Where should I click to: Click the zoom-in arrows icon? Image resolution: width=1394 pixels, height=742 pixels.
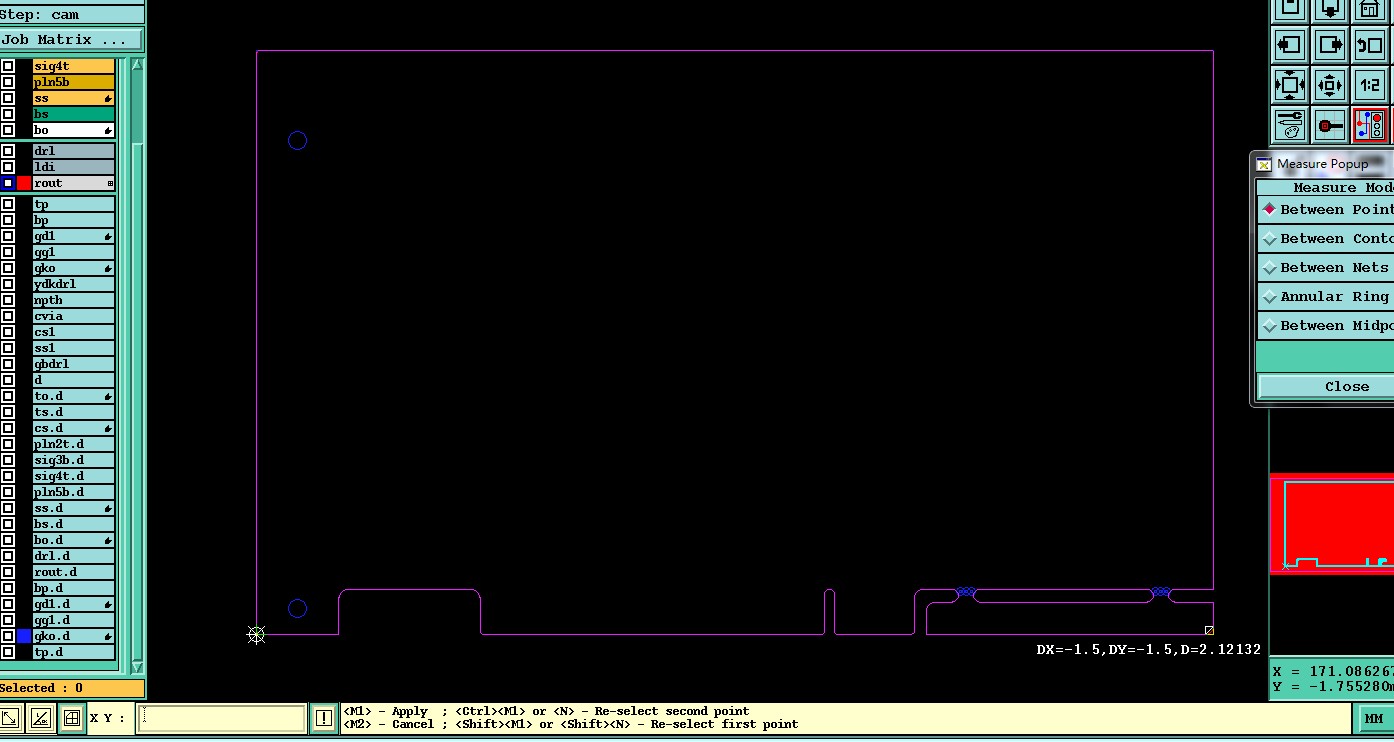[1289, 85]
